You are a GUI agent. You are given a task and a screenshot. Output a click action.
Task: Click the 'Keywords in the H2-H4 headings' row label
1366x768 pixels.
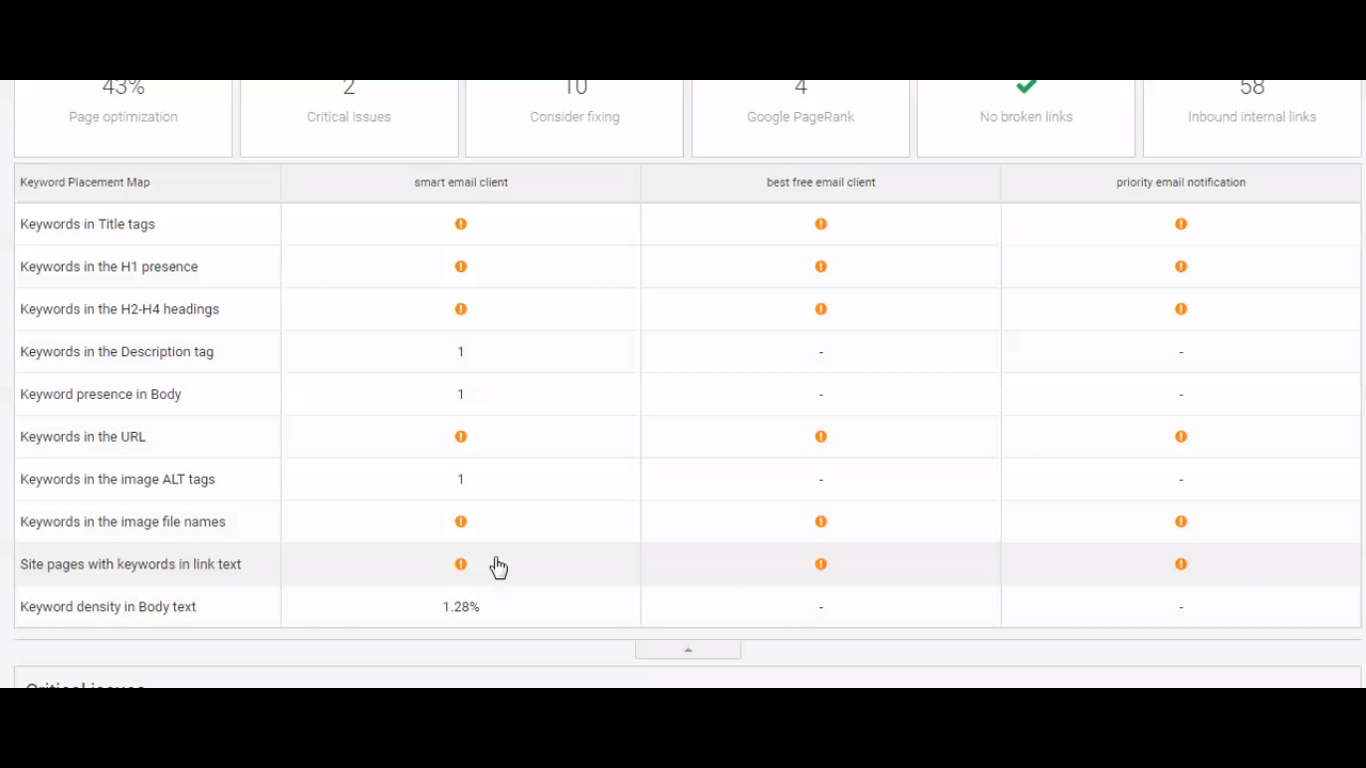click(x=120, y=309)
